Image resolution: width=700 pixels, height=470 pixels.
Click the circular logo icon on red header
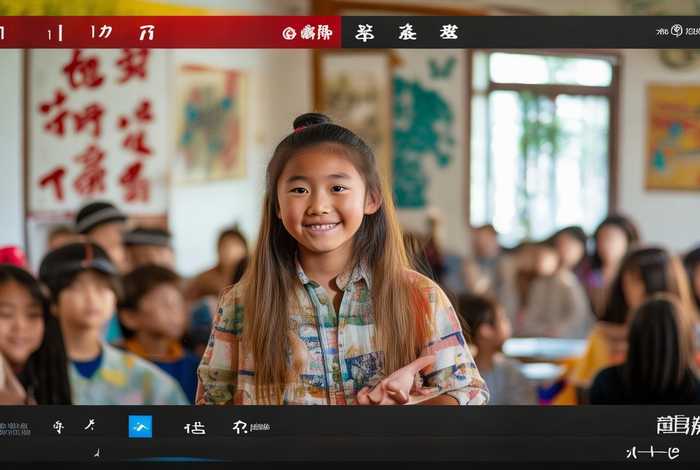tap(289, 33)
